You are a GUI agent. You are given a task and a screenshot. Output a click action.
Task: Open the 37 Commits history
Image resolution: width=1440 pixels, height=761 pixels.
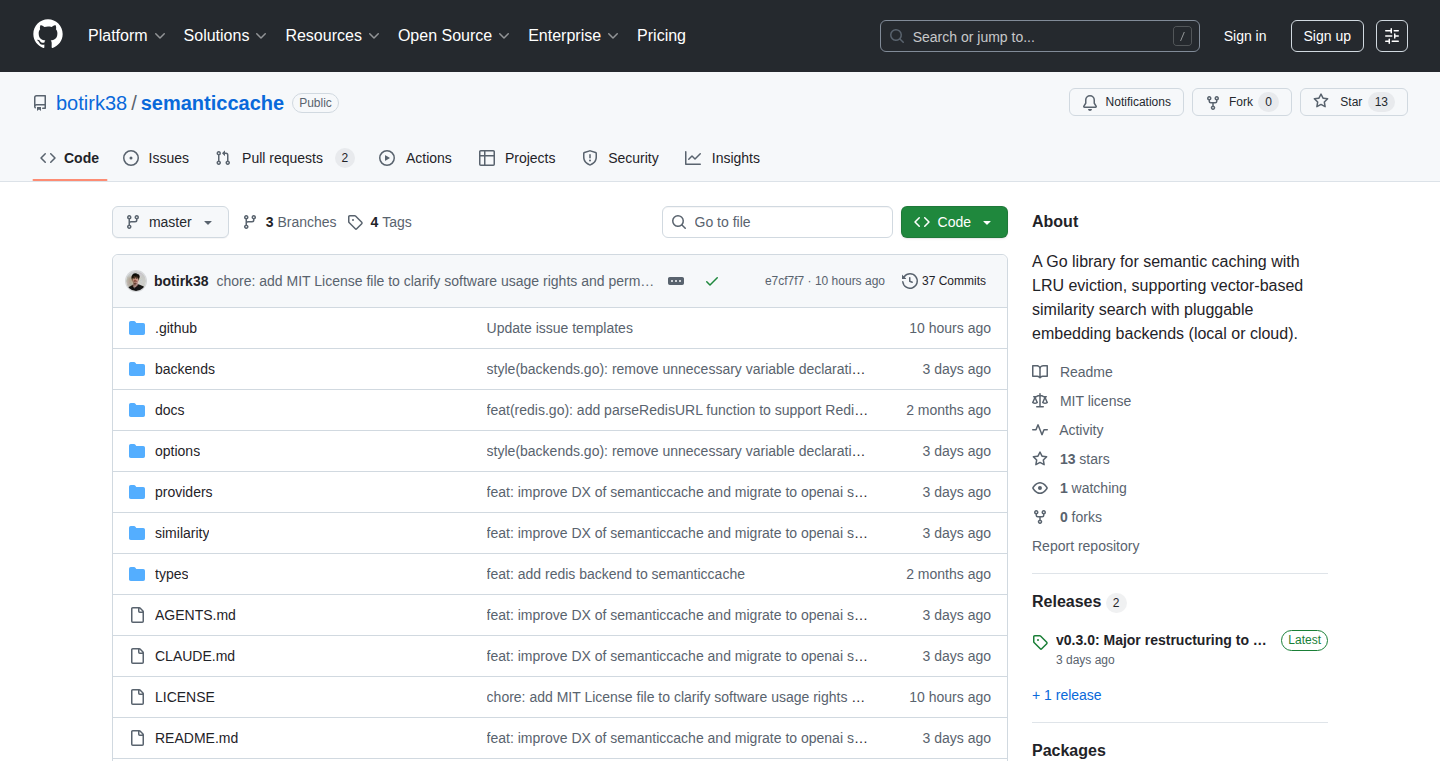click(x=944, y=281)
